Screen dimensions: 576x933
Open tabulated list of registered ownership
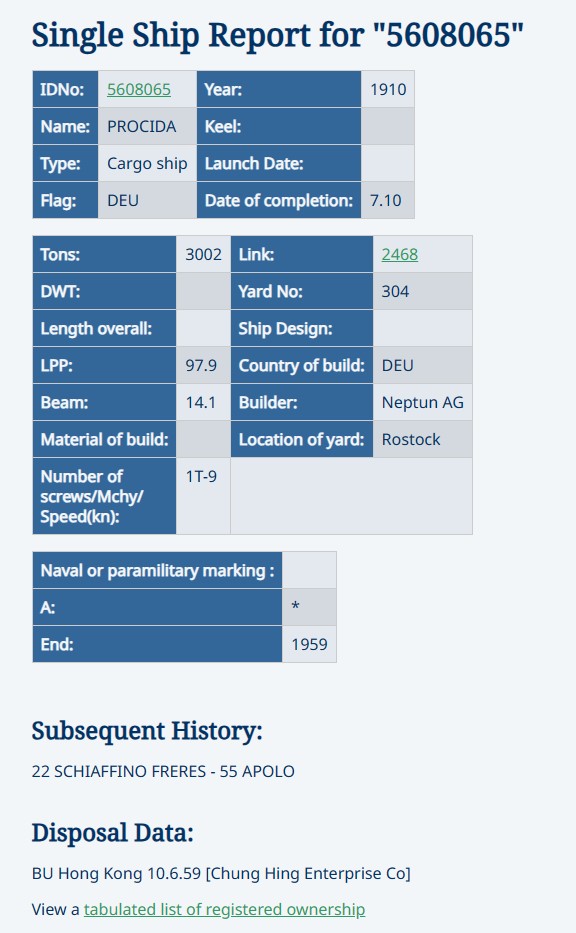(x=224, y=909)
